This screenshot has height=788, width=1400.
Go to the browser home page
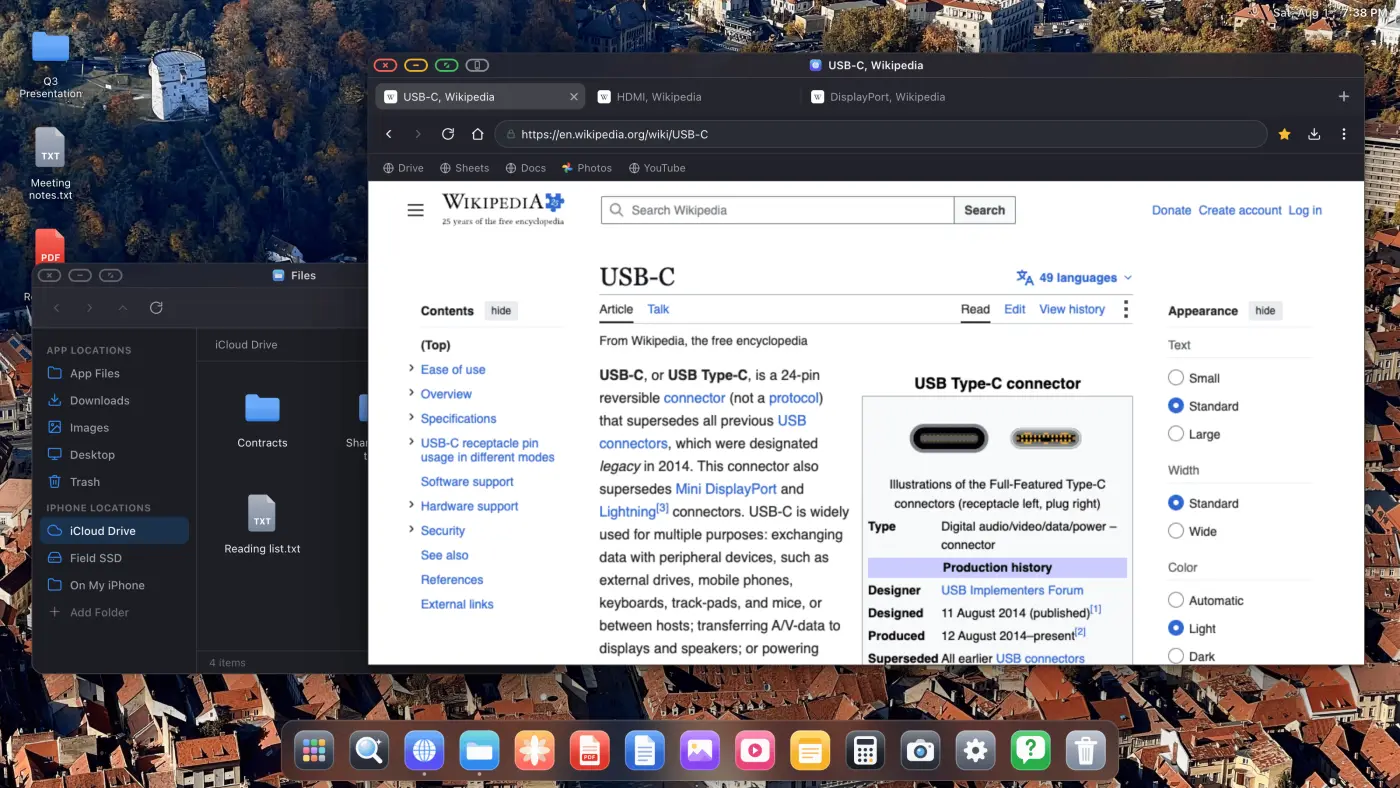pyautogui.click(x=478, y=134)
